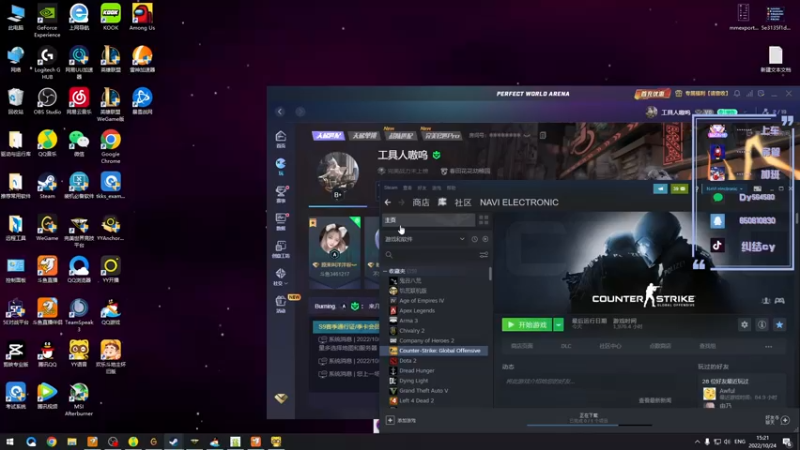The image size is (800, 450).
Task: Go back in Steam navigation
Action: point(388,203)
